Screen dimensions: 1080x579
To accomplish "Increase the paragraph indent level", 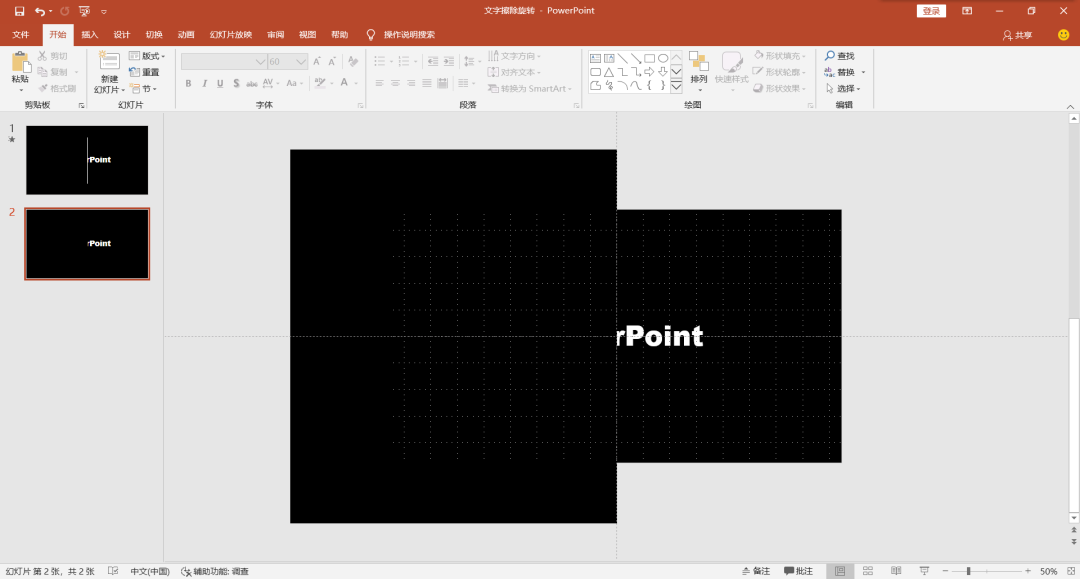I will point(448,62).
